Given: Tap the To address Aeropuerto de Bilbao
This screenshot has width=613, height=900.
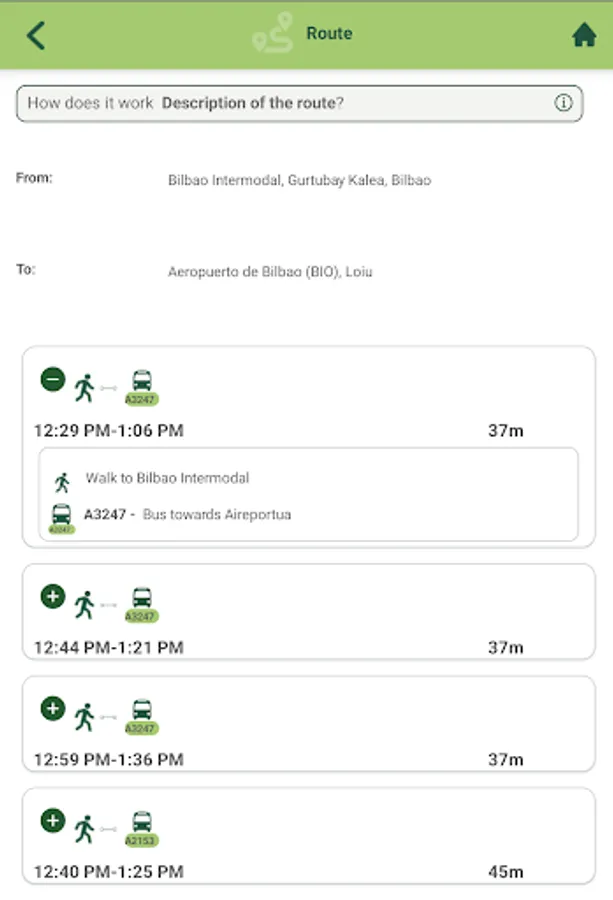Looking at the screenshot, I should [270, 271].
